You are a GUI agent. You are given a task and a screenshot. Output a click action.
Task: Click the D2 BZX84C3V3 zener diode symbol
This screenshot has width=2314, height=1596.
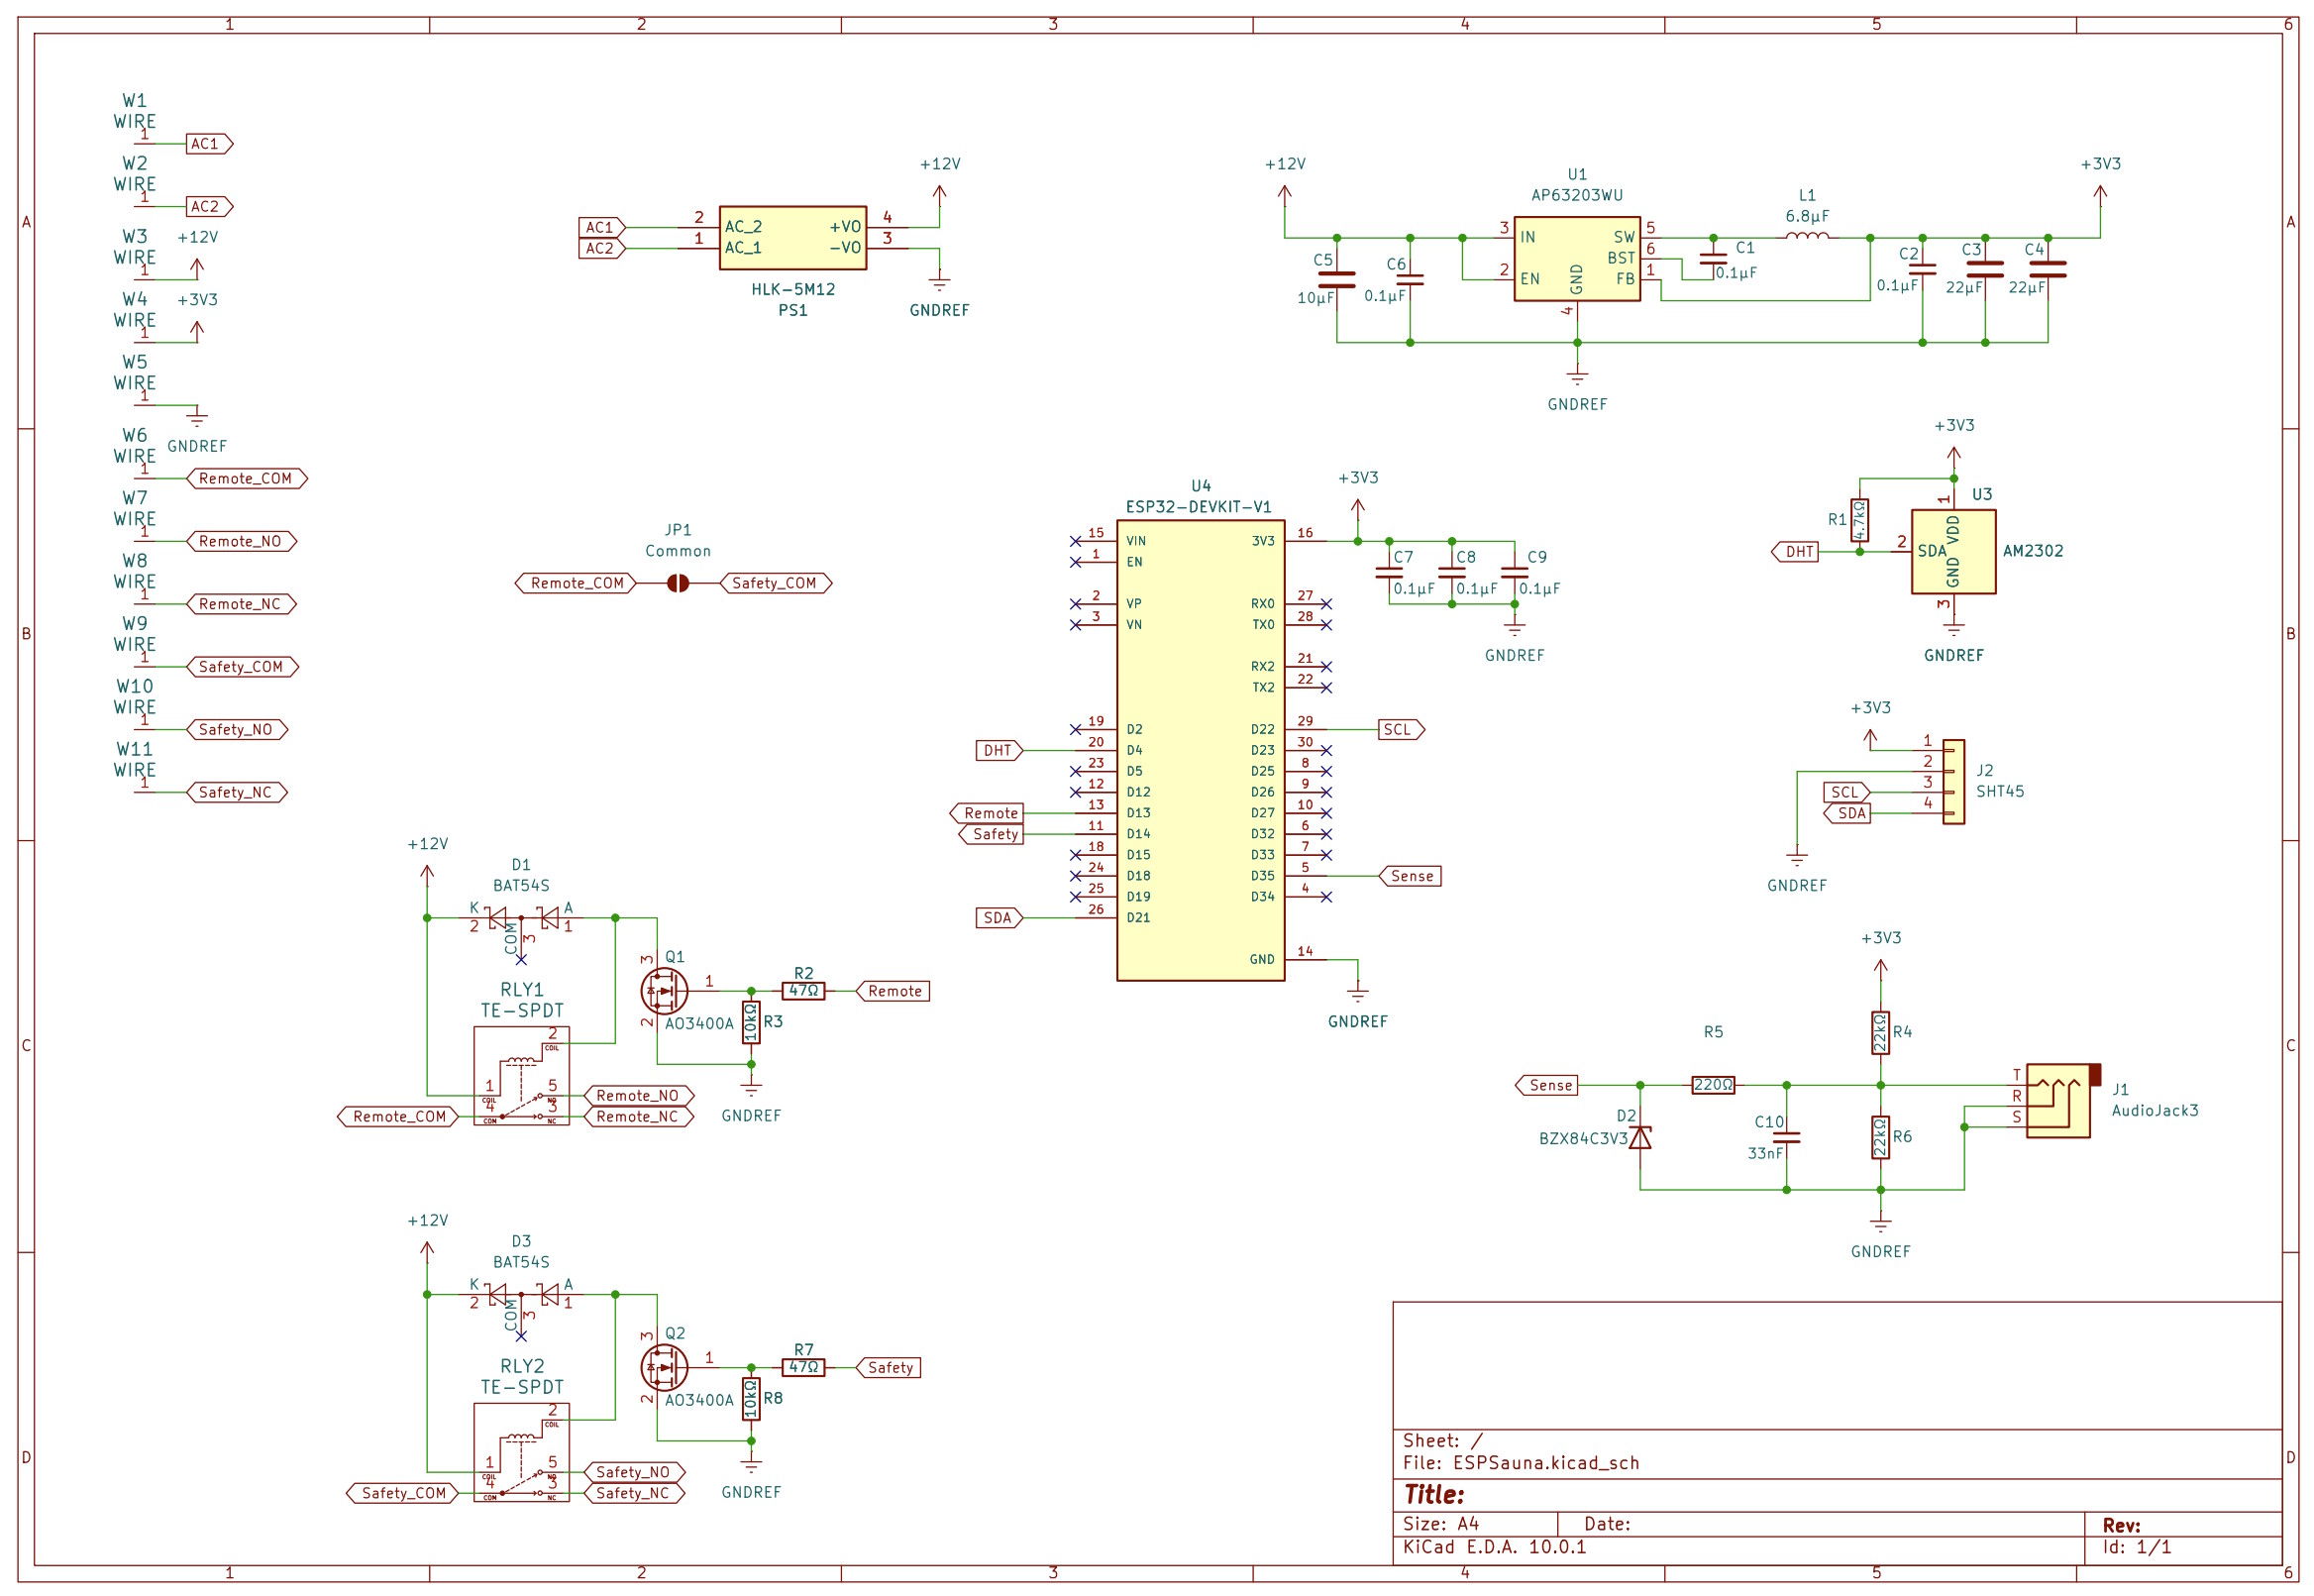[x=1640, y=1137]
